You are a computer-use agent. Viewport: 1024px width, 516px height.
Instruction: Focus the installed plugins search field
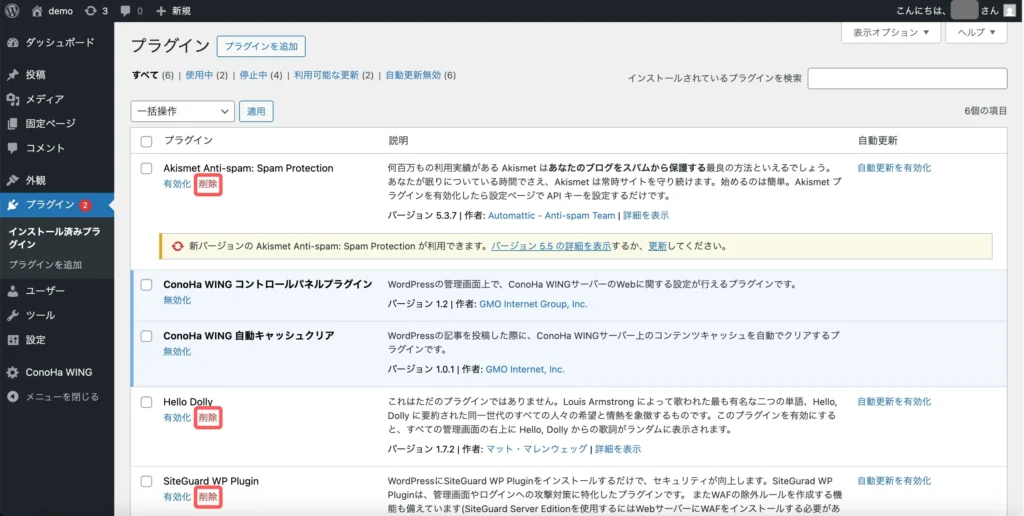907,78
